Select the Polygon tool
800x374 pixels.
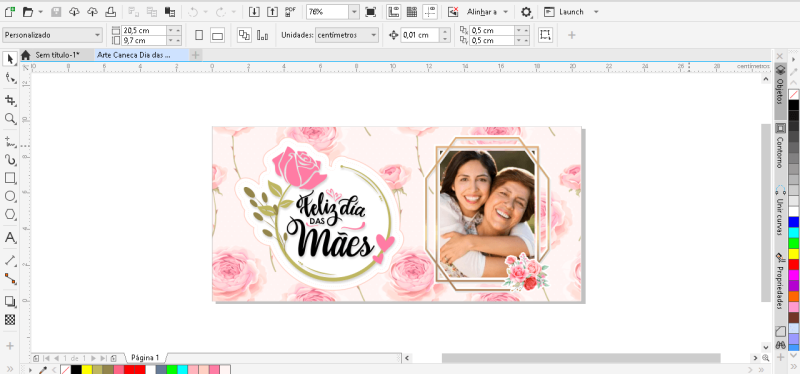10,214
